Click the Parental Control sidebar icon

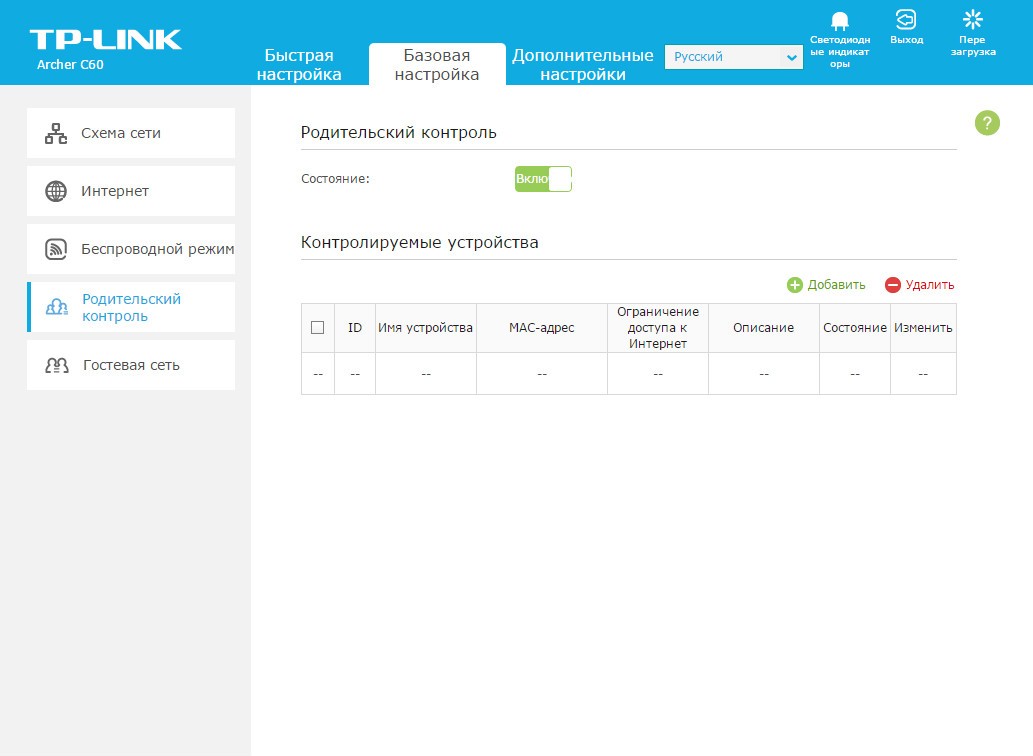point(57,307)
